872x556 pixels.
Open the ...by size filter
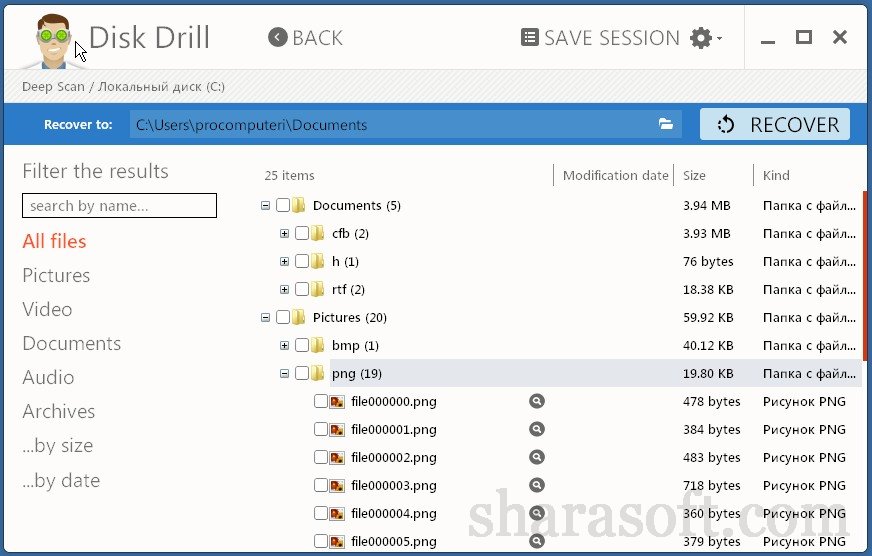coord(58,445)
